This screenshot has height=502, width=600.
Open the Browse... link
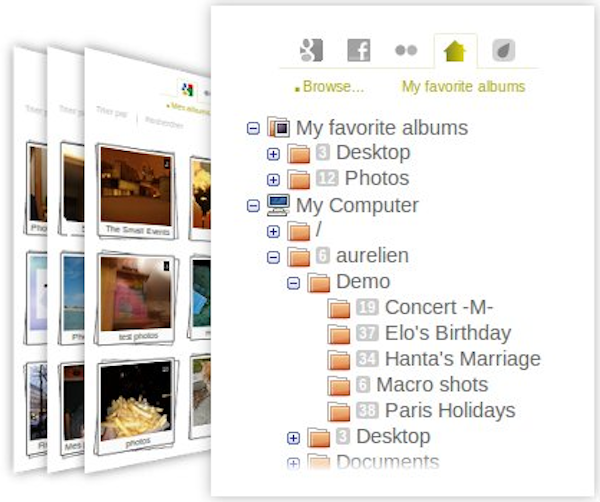[x=333, y=87]
